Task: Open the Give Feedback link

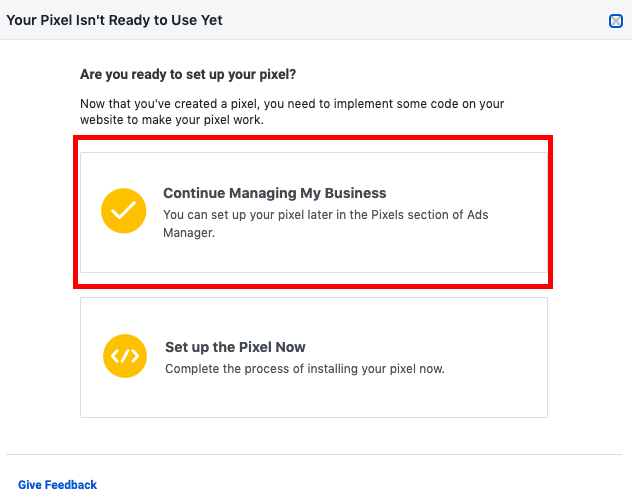Action: (57, 485)
